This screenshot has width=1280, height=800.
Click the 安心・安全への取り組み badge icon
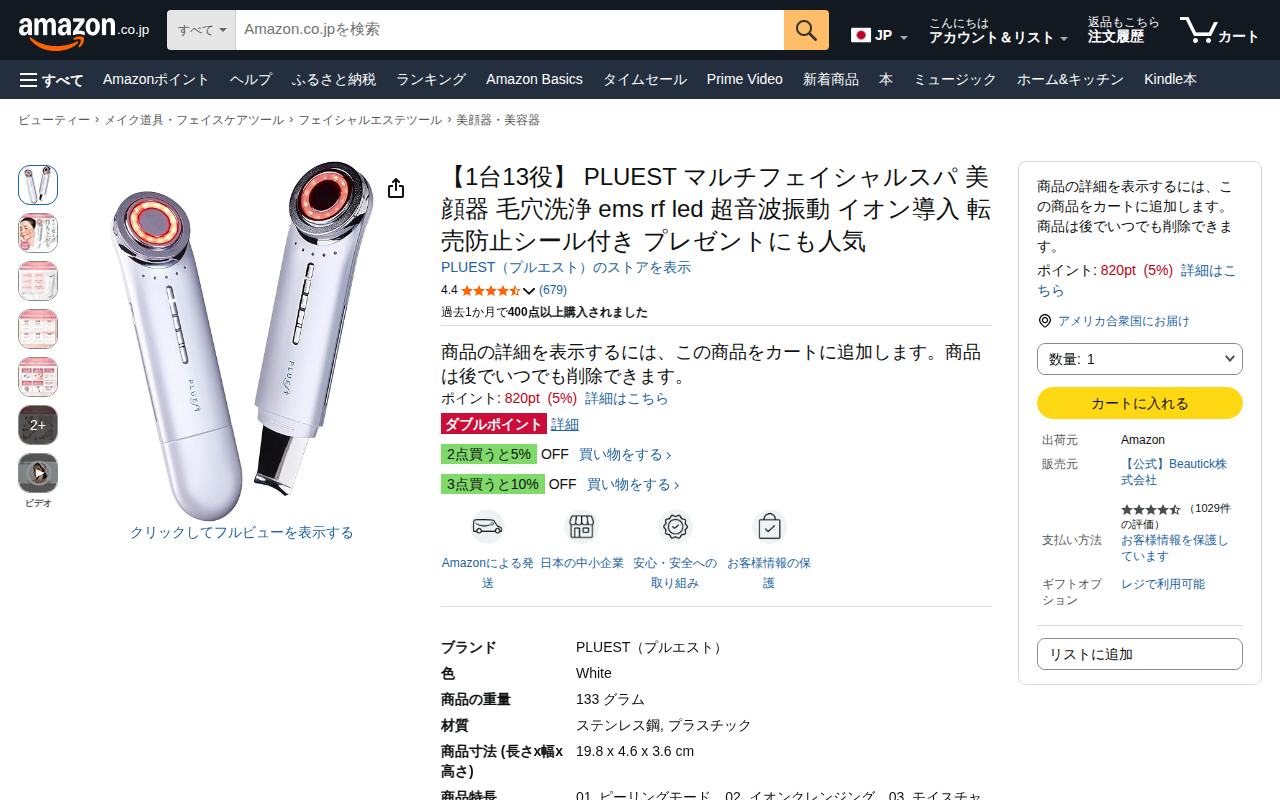pyautogui.click(x=675, y=526)
